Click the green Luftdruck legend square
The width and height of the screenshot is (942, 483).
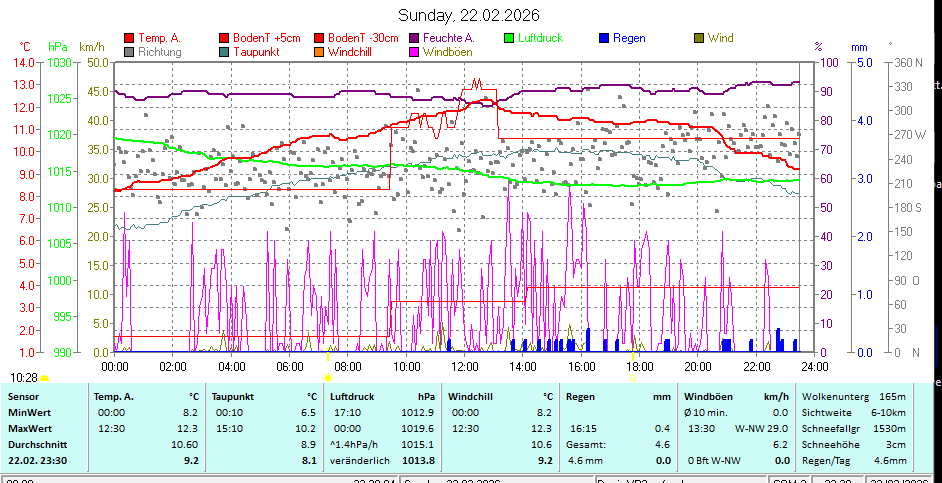509,38
